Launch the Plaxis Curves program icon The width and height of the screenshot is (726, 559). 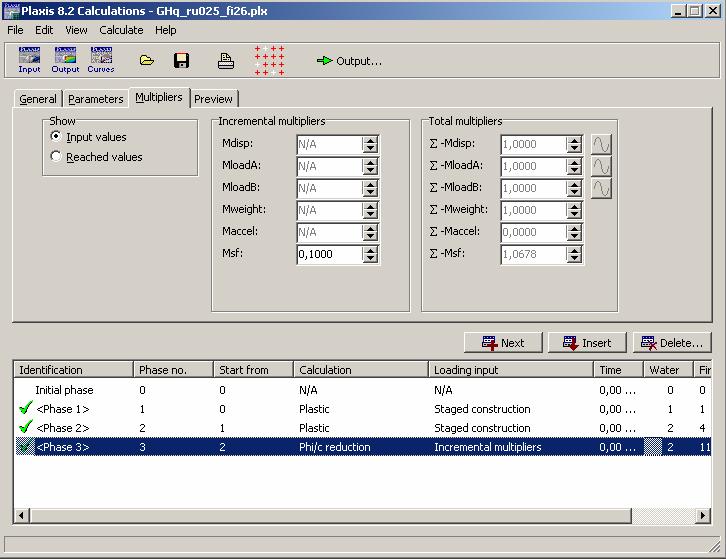click(101, 60)
